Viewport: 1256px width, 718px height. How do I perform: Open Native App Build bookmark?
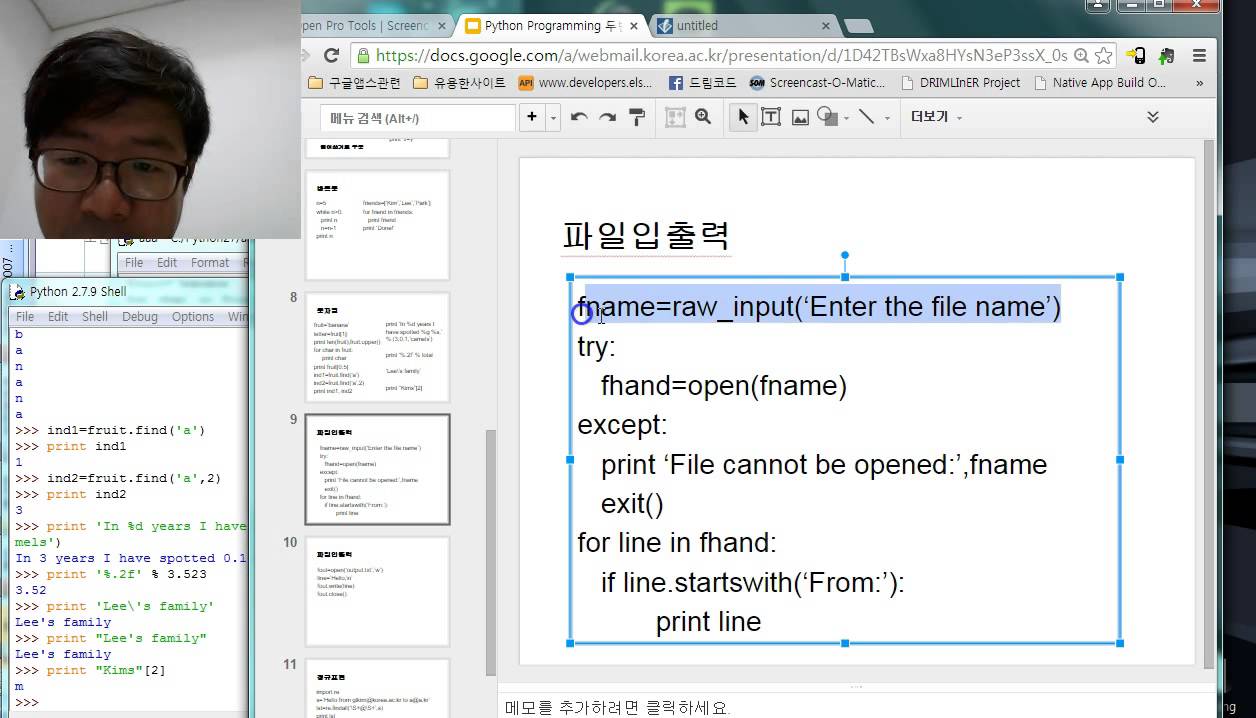coord(1100,83)
